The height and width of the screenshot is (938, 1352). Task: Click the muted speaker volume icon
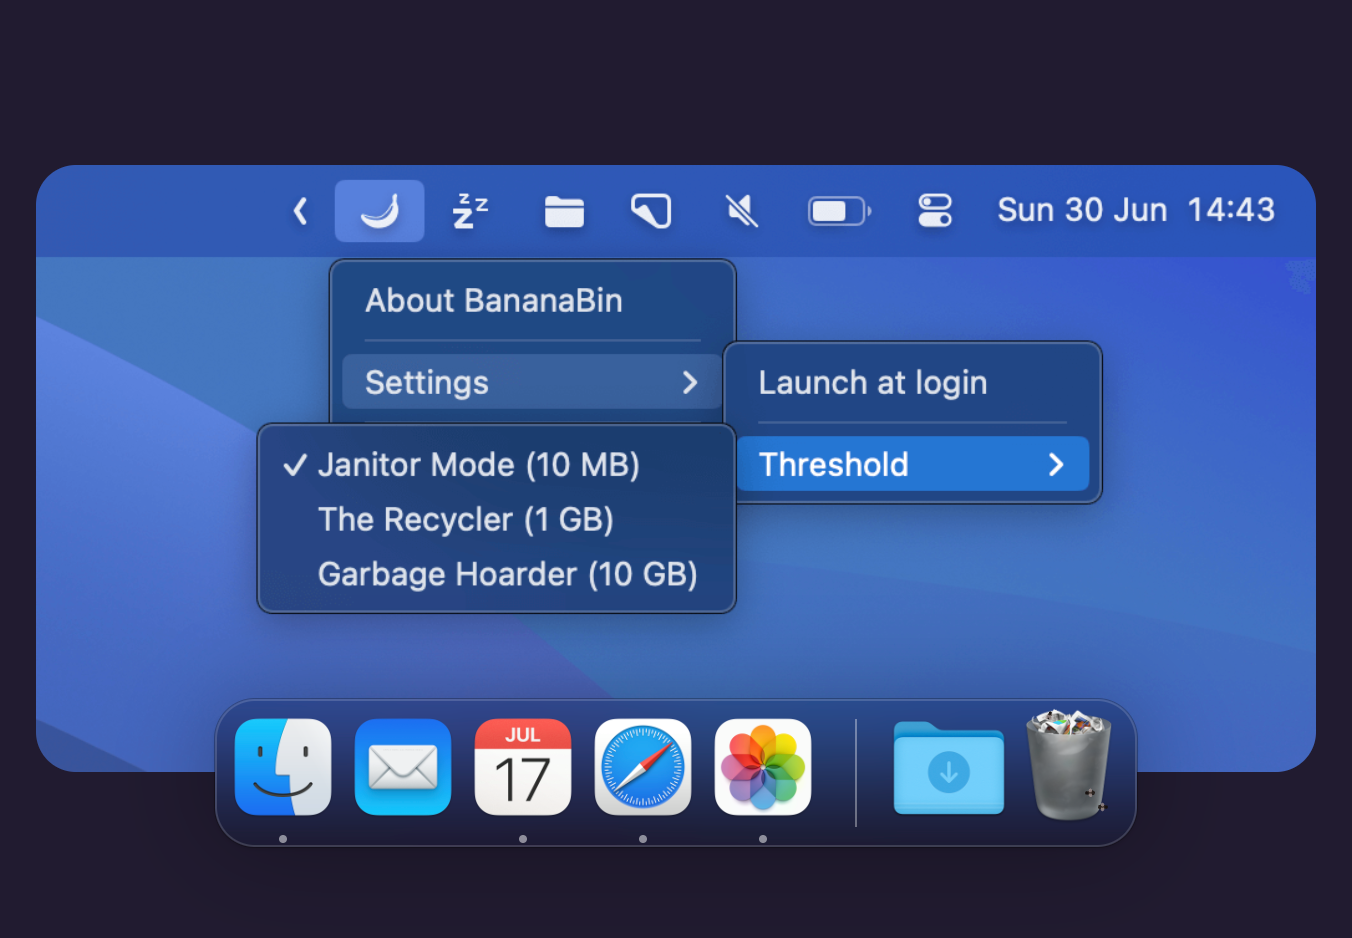[x=741, y=211]
